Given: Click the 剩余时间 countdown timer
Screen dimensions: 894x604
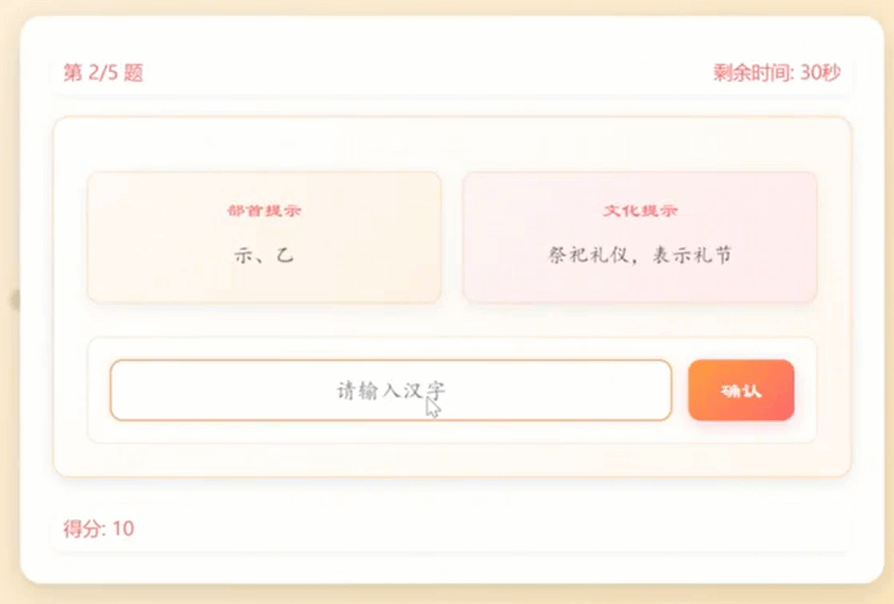Looking at the screenshot, I should pyautogui.click(x=777, y=73).
